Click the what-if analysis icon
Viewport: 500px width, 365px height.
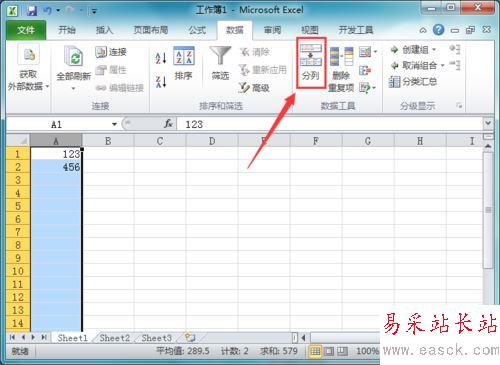pos(365,88)
